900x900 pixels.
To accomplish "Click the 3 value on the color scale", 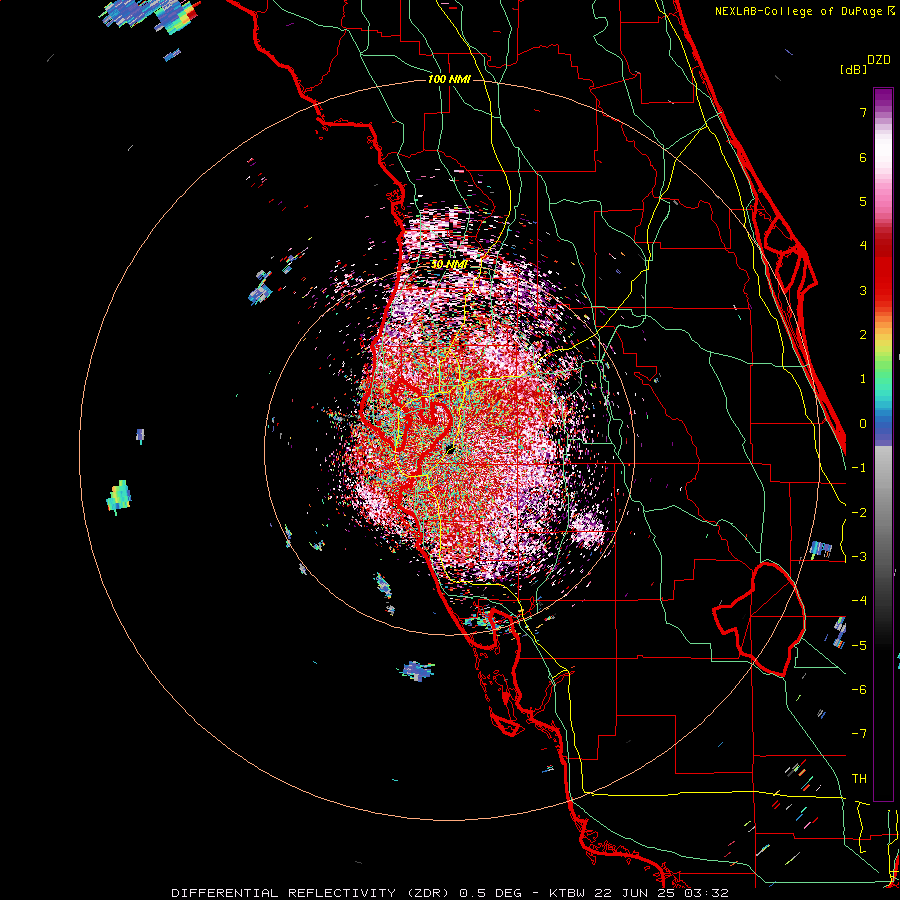I will click(x=863, y=290).
